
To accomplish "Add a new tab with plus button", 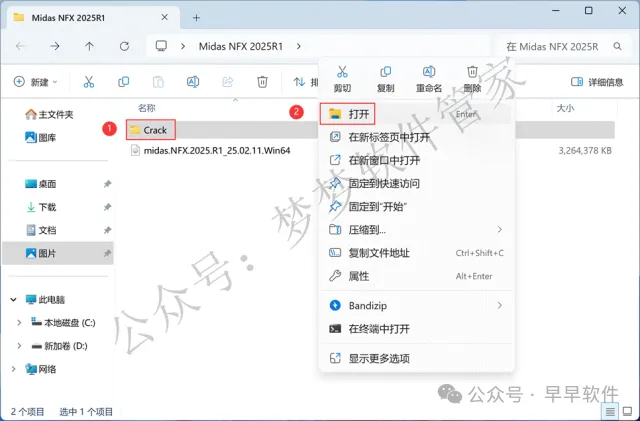I will pos(196,18).
